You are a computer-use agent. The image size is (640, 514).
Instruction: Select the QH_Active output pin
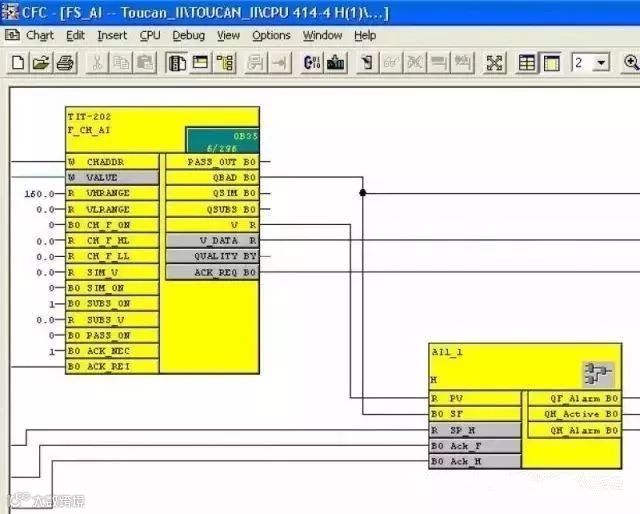point(575,414)
